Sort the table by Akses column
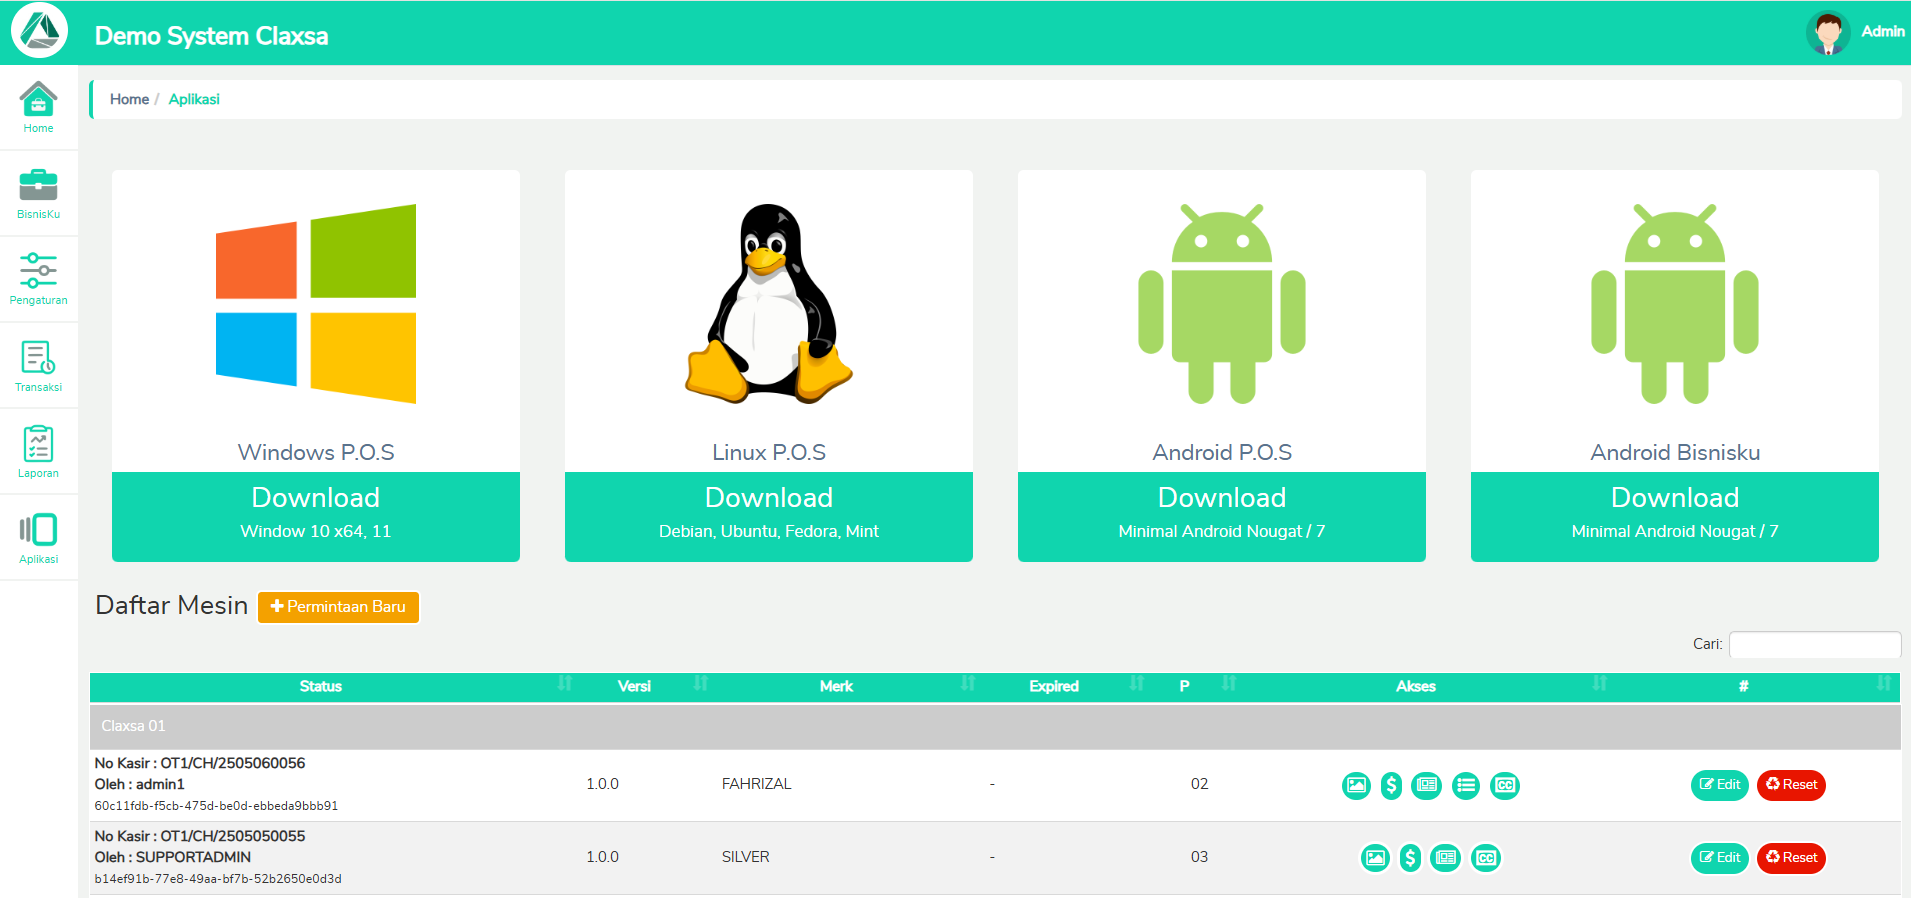The height and width of the screenshot is (898, 1911). click(x=1430, y=686)
